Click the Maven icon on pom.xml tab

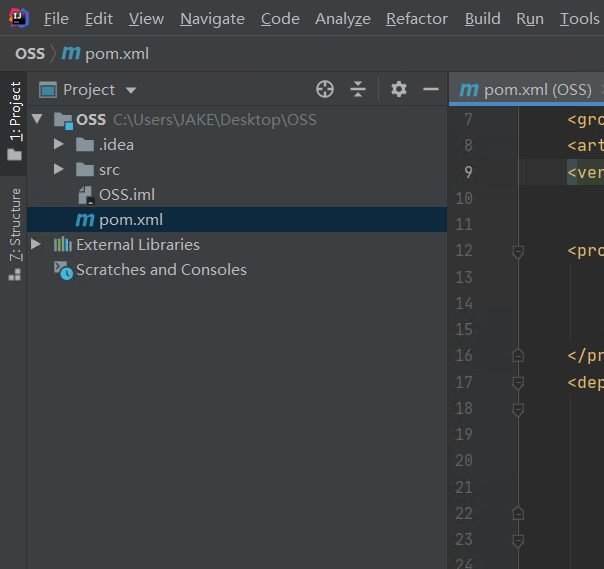[468, 90]
